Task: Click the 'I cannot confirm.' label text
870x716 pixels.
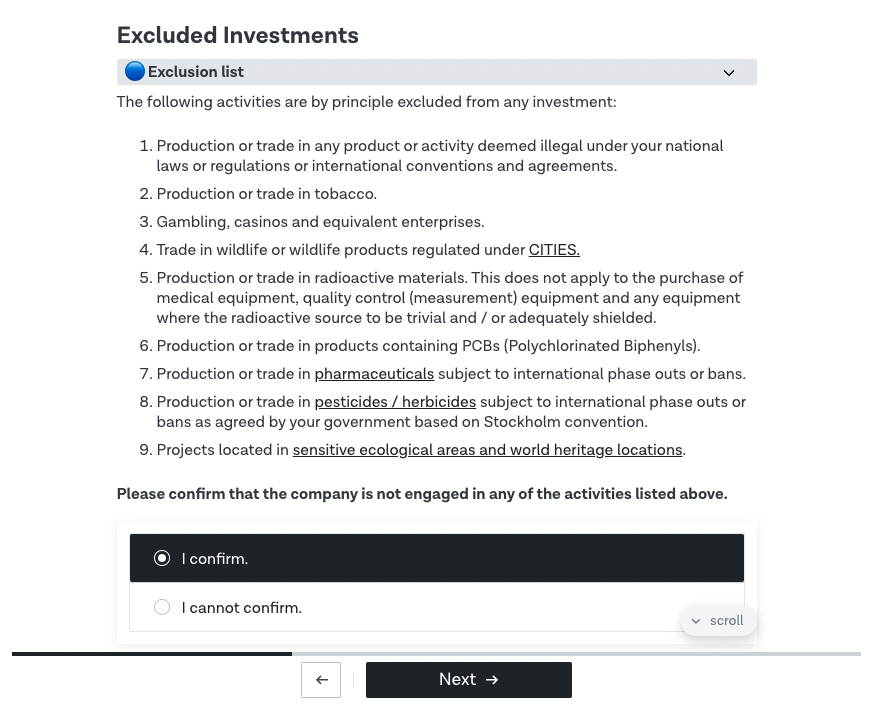Action: coord(241,608)
